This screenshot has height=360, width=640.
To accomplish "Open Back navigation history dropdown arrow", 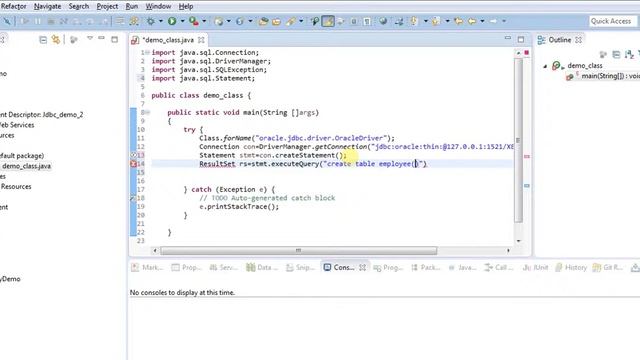I will pos(482,21).
